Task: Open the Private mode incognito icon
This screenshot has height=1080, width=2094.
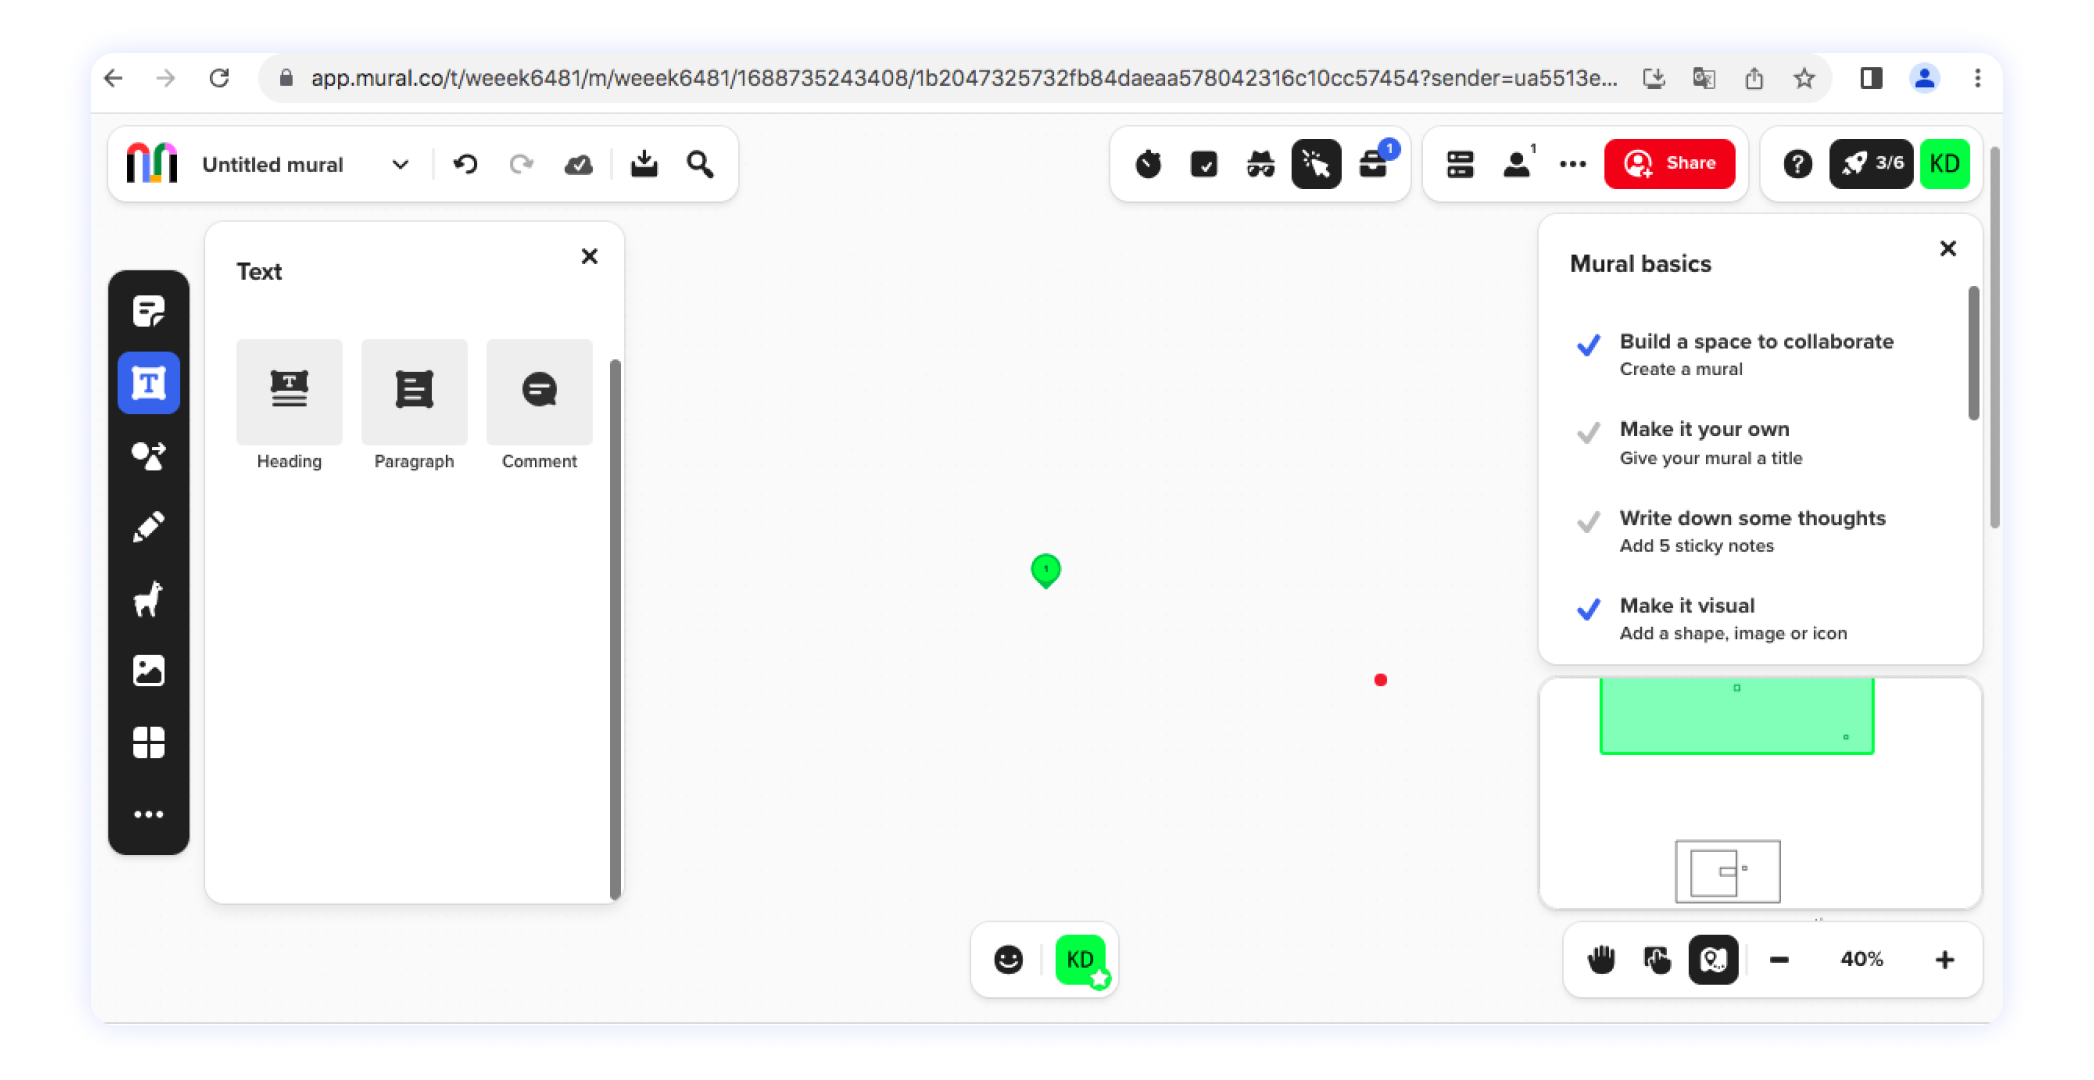Action: tap(1260, 164)
